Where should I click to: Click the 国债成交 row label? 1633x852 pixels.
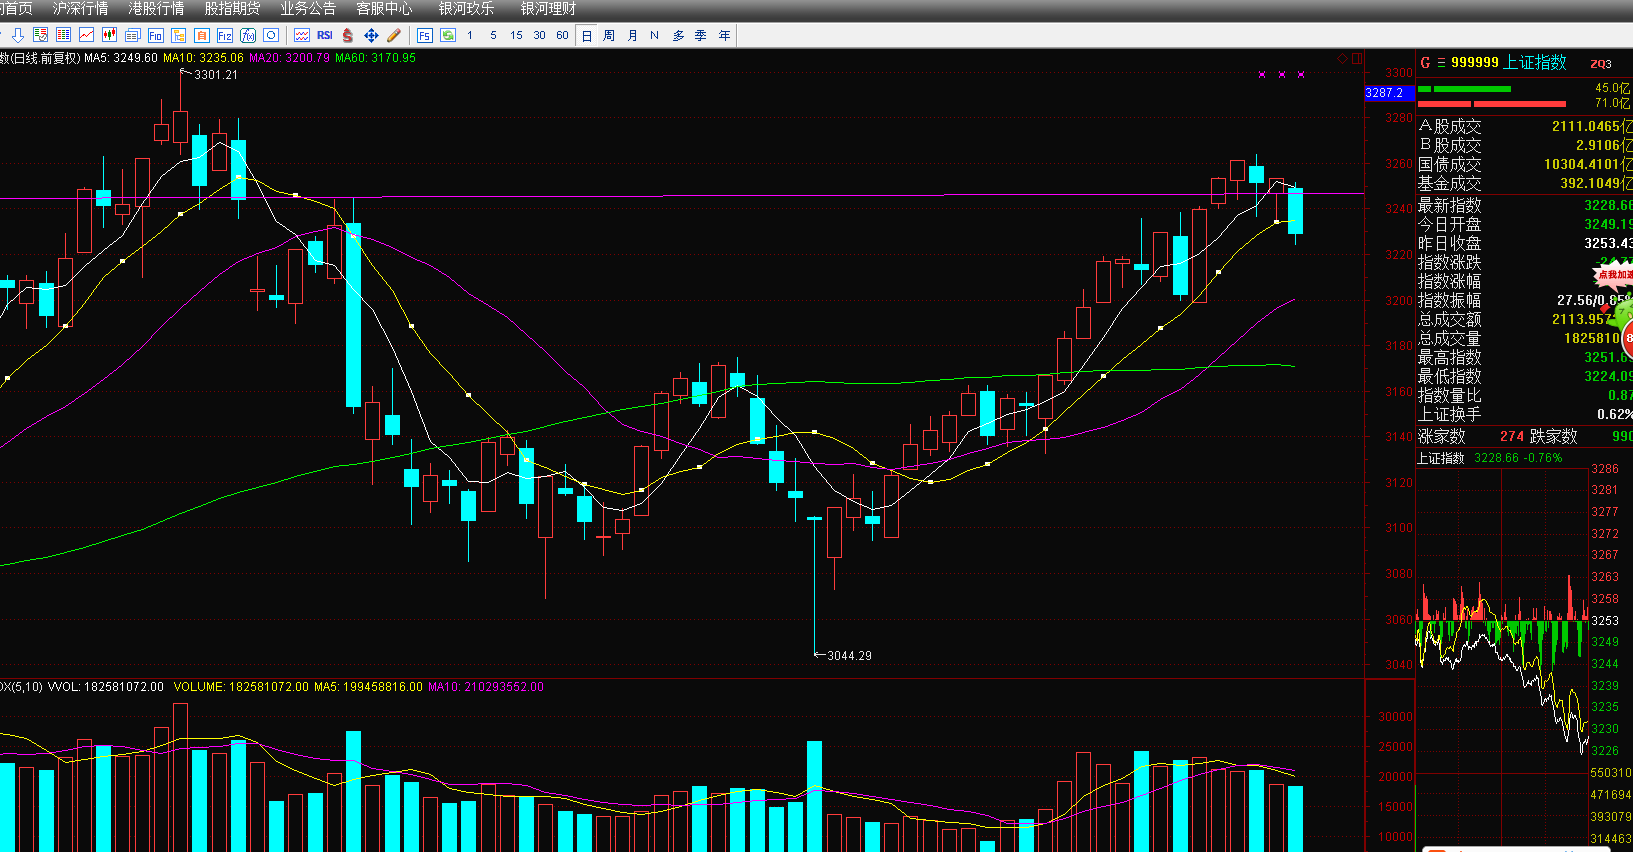tap(1450, 165)
